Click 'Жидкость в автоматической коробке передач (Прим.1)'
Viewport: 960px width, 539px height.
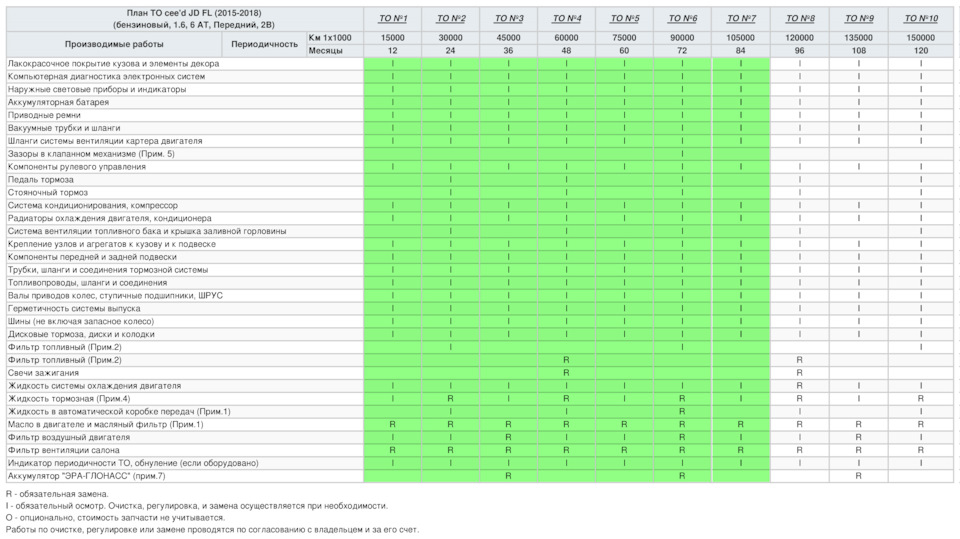tap(119, 412)
